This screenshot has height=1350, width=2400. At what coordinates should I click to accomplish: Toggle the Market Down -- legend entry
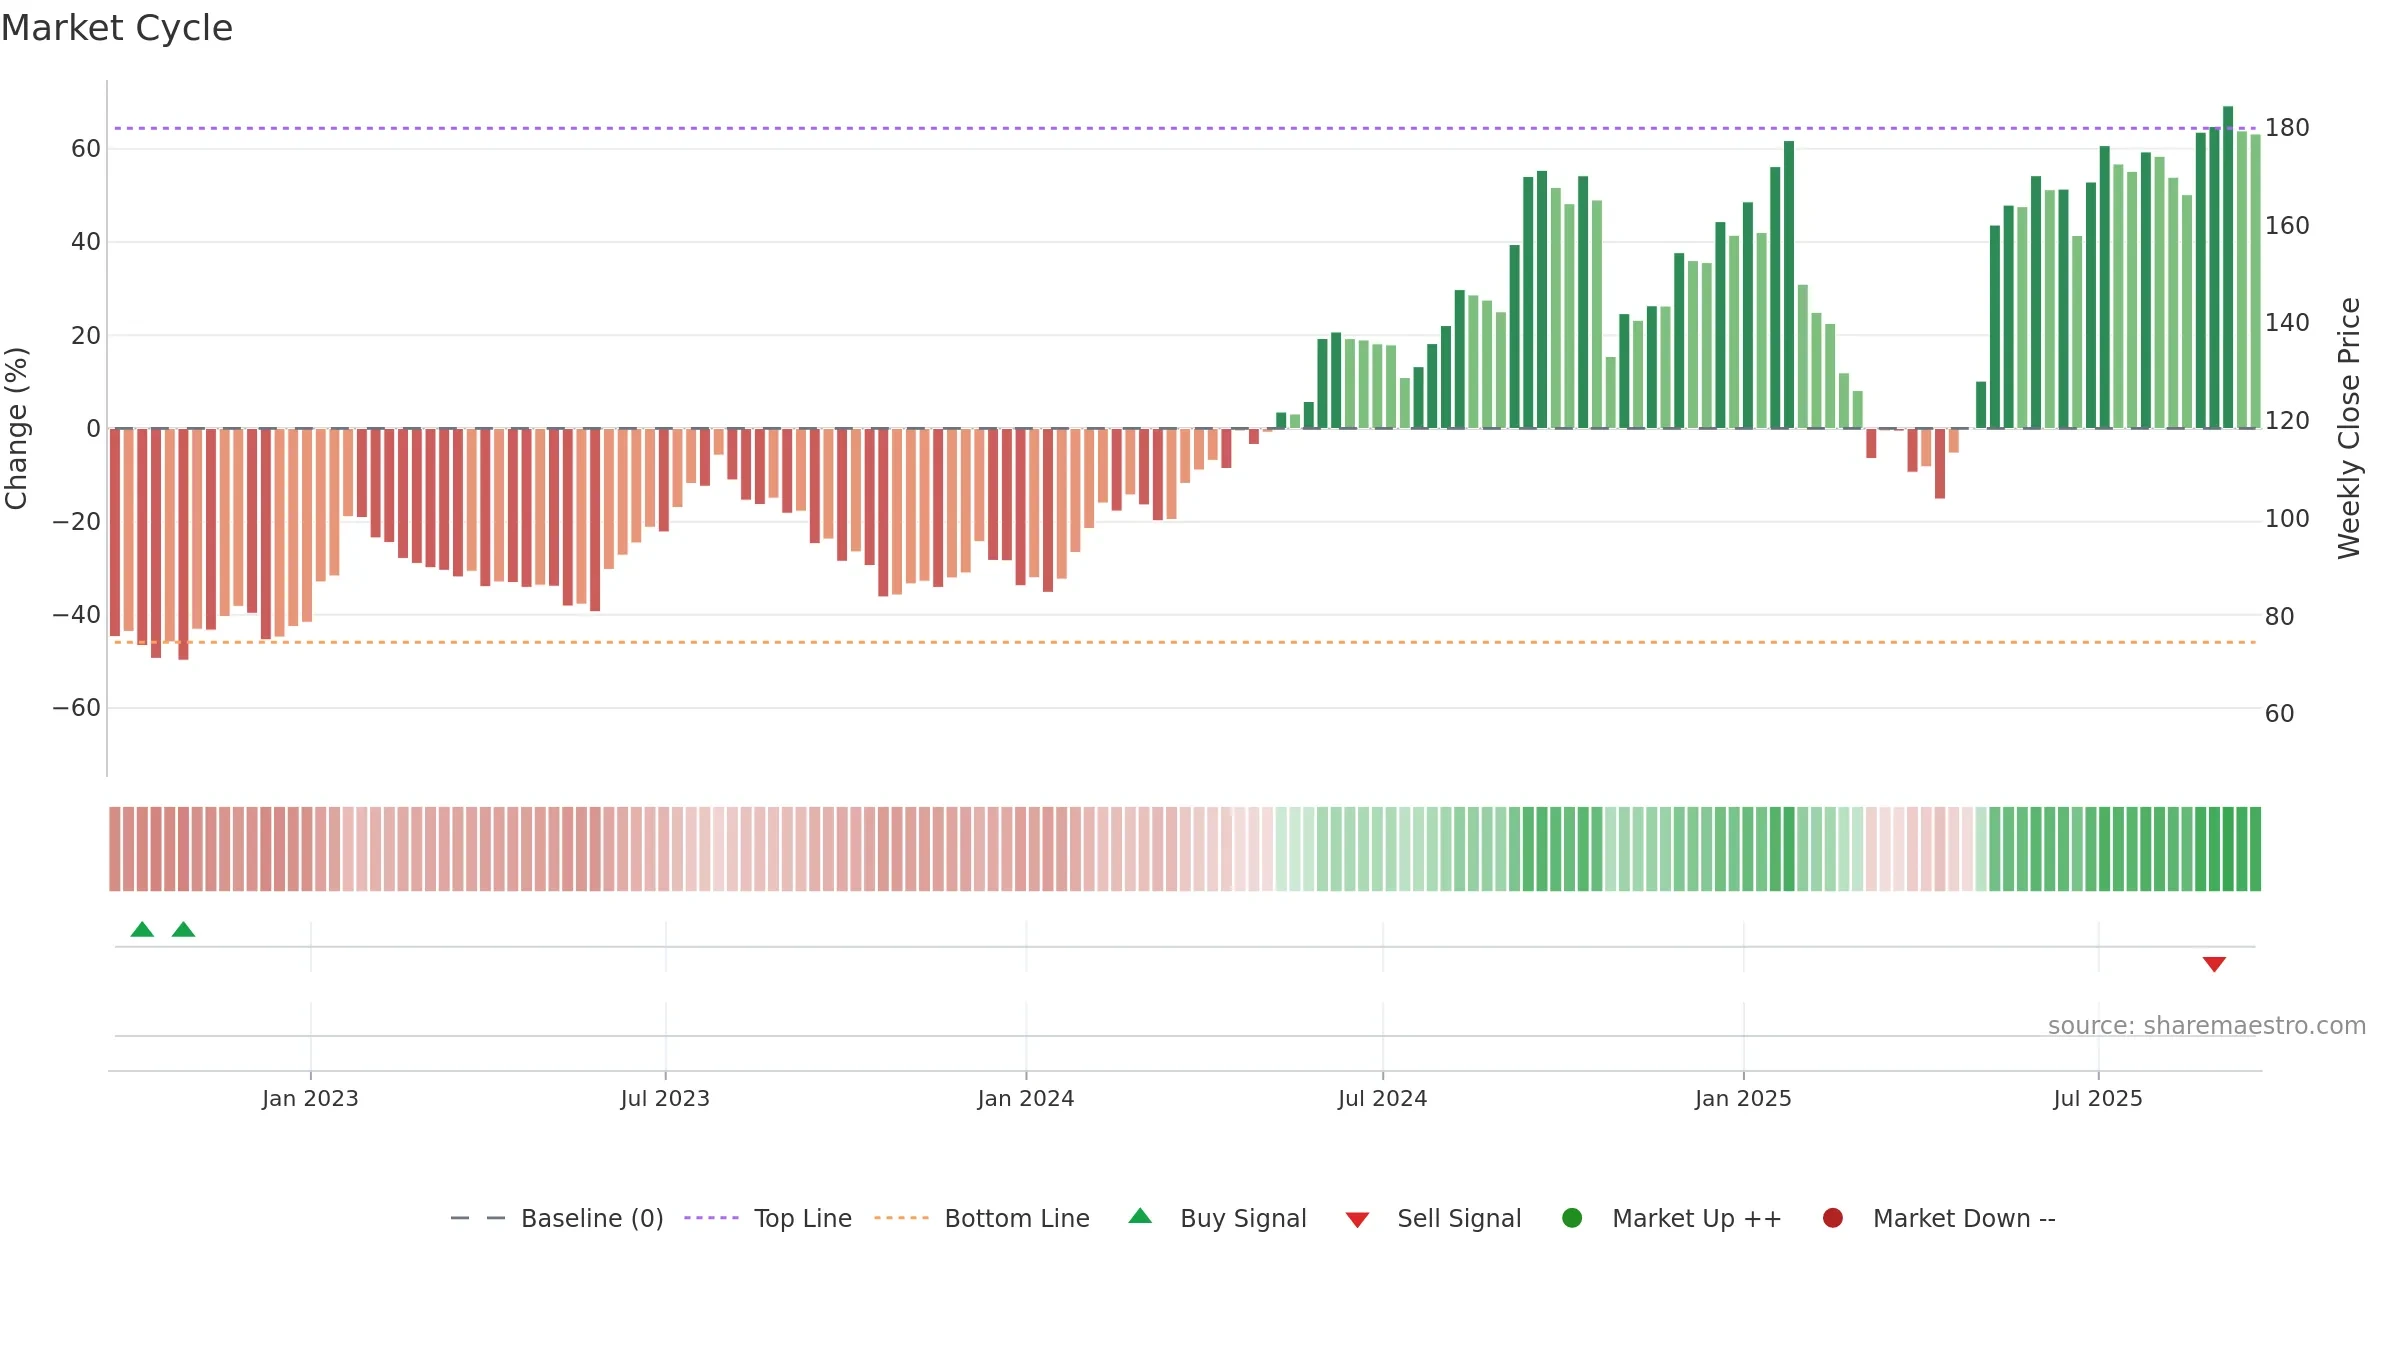(x=1939, y=1218)
